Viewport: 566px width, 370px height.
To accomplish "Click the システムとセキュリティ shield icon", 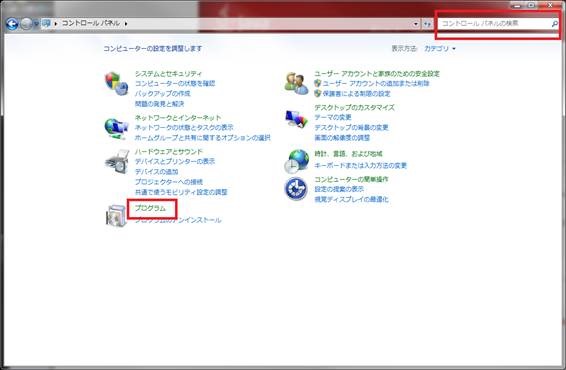I will tap(116, 83).
